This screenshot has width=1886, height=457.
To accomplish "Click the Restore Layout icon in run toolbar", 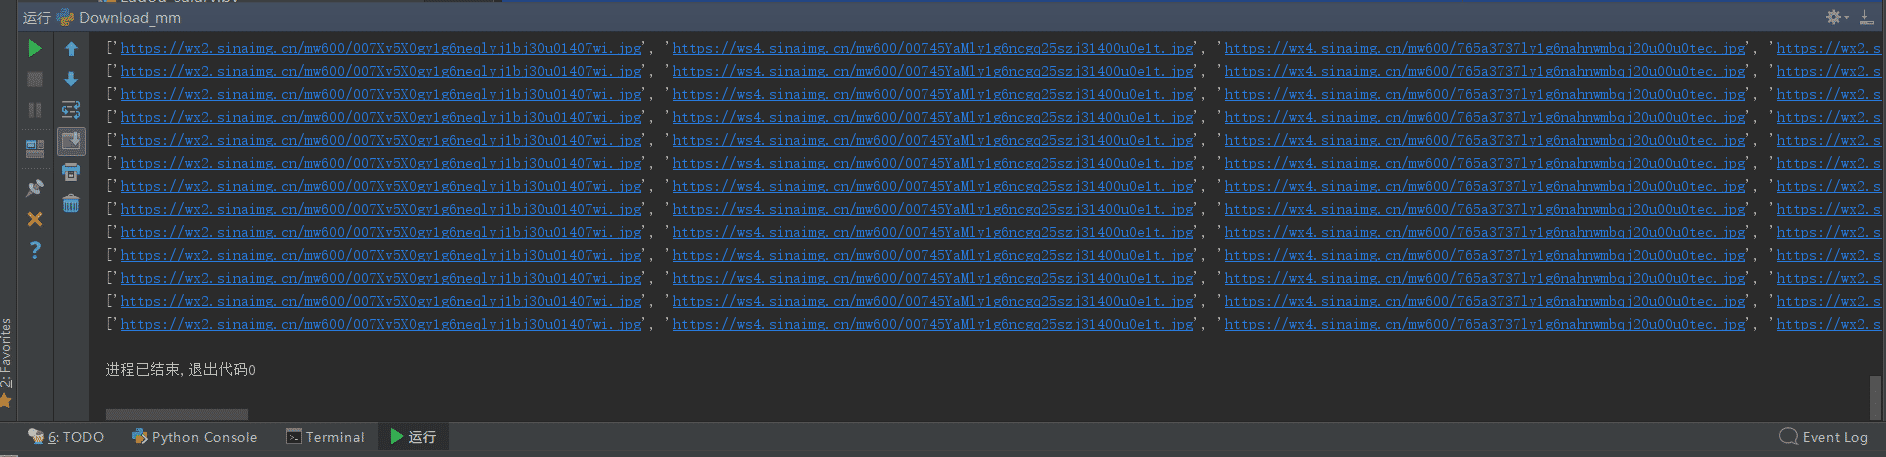I will pos(35,149).
